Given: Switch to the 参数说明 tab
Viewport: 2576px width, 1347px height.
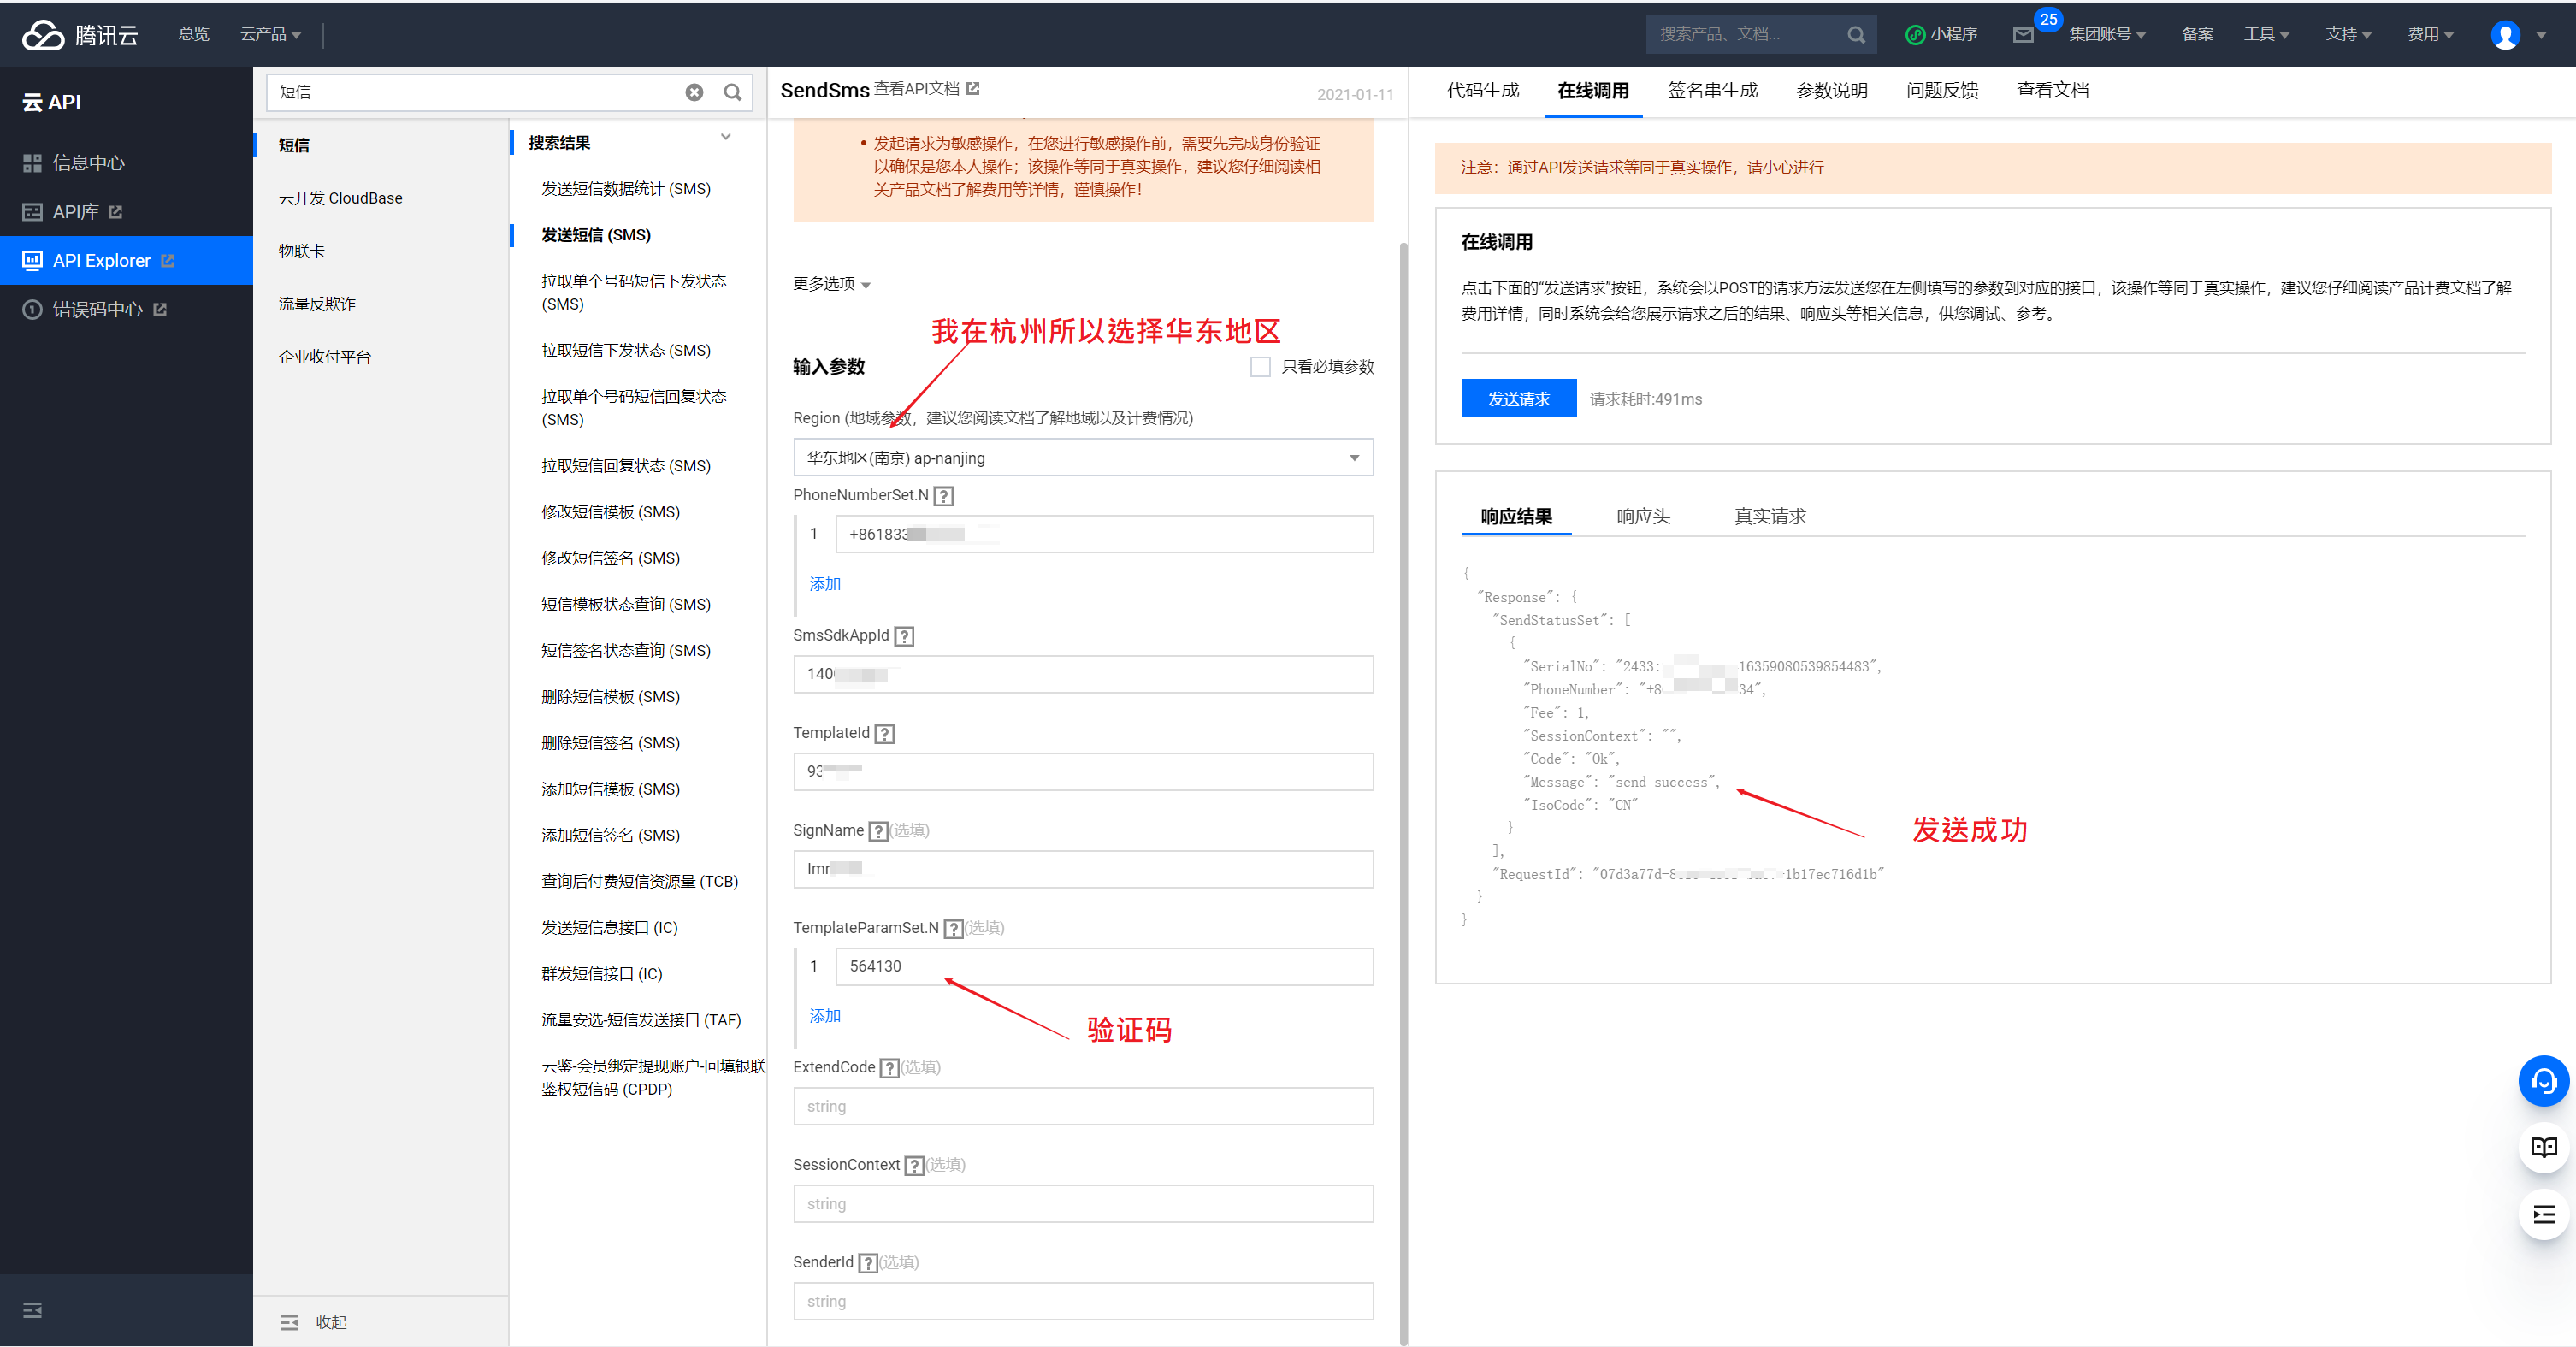Looking at the screenshot, I should point(1832,91).
